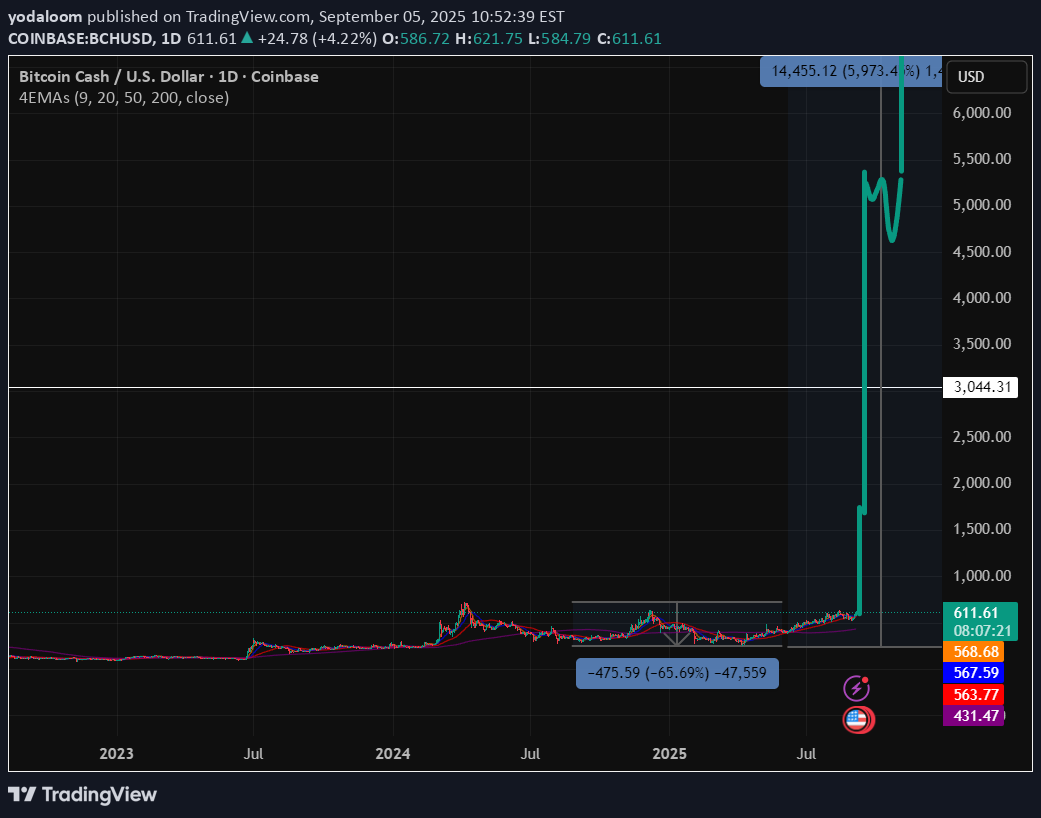Click the purple lightning bolt event icon
Screen dimensions: 1041x818
856,689
